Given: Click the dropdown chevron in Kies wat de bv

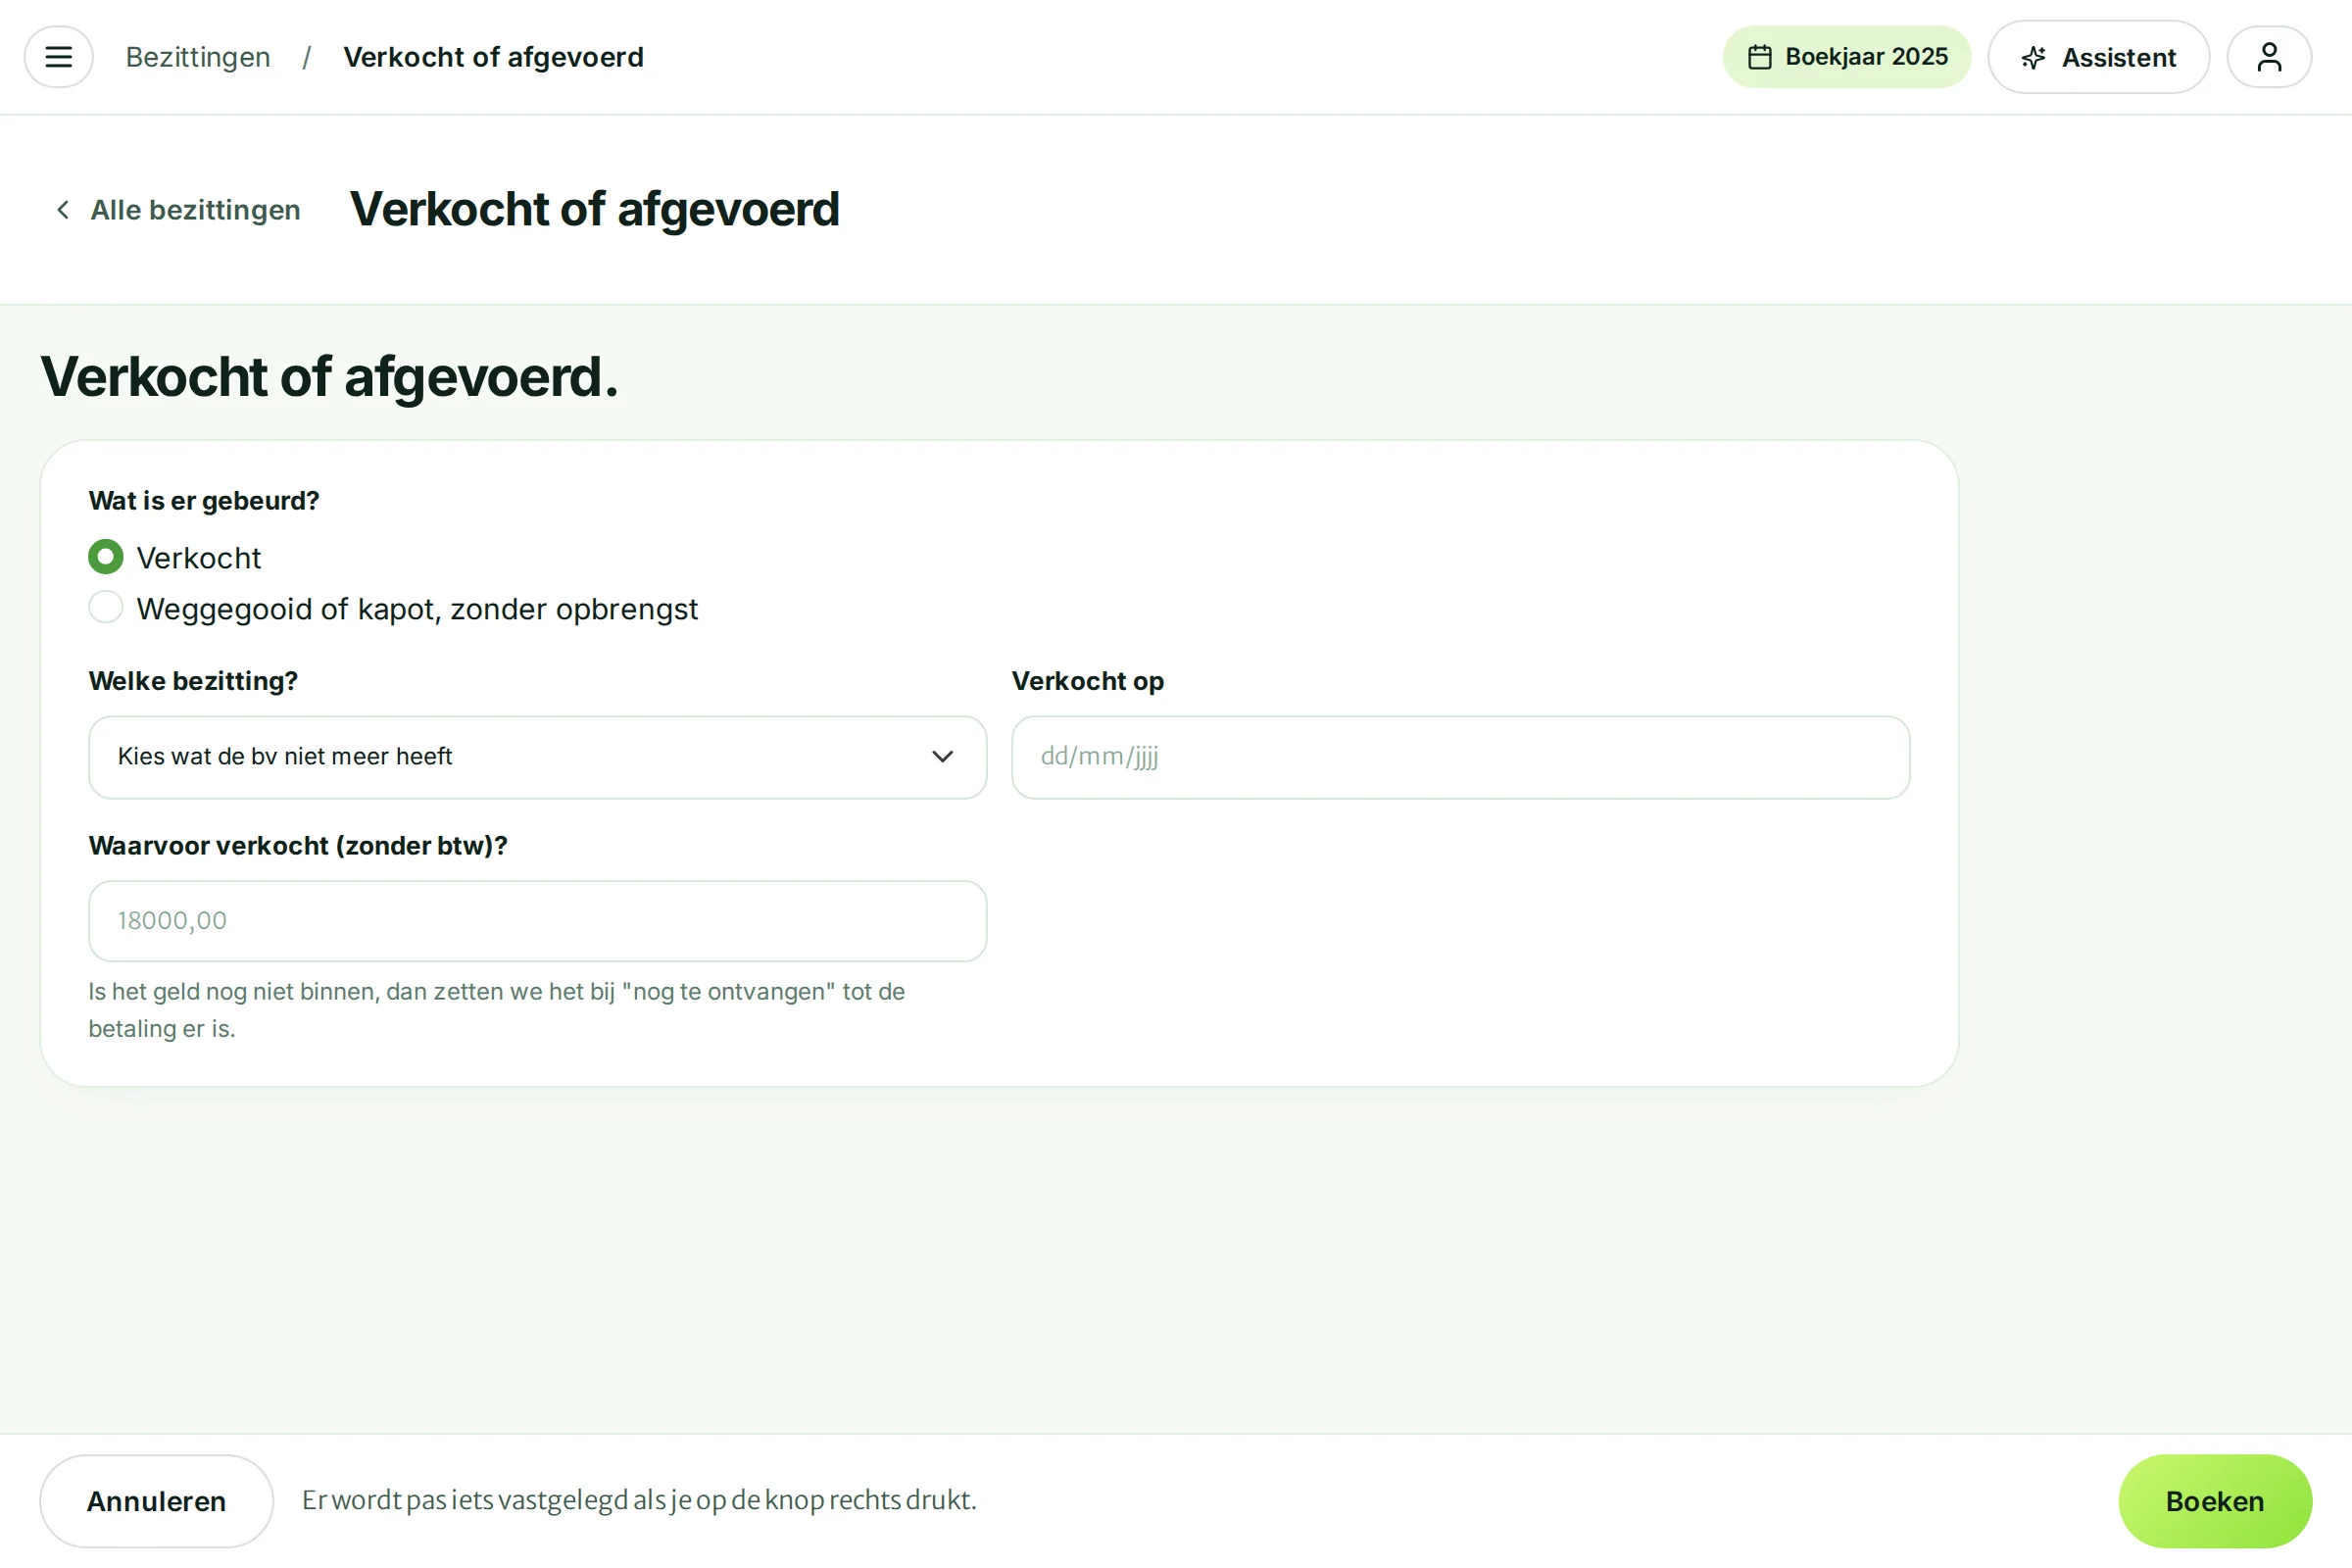Looking at the screenshot, I should click(x=942, y=757).
